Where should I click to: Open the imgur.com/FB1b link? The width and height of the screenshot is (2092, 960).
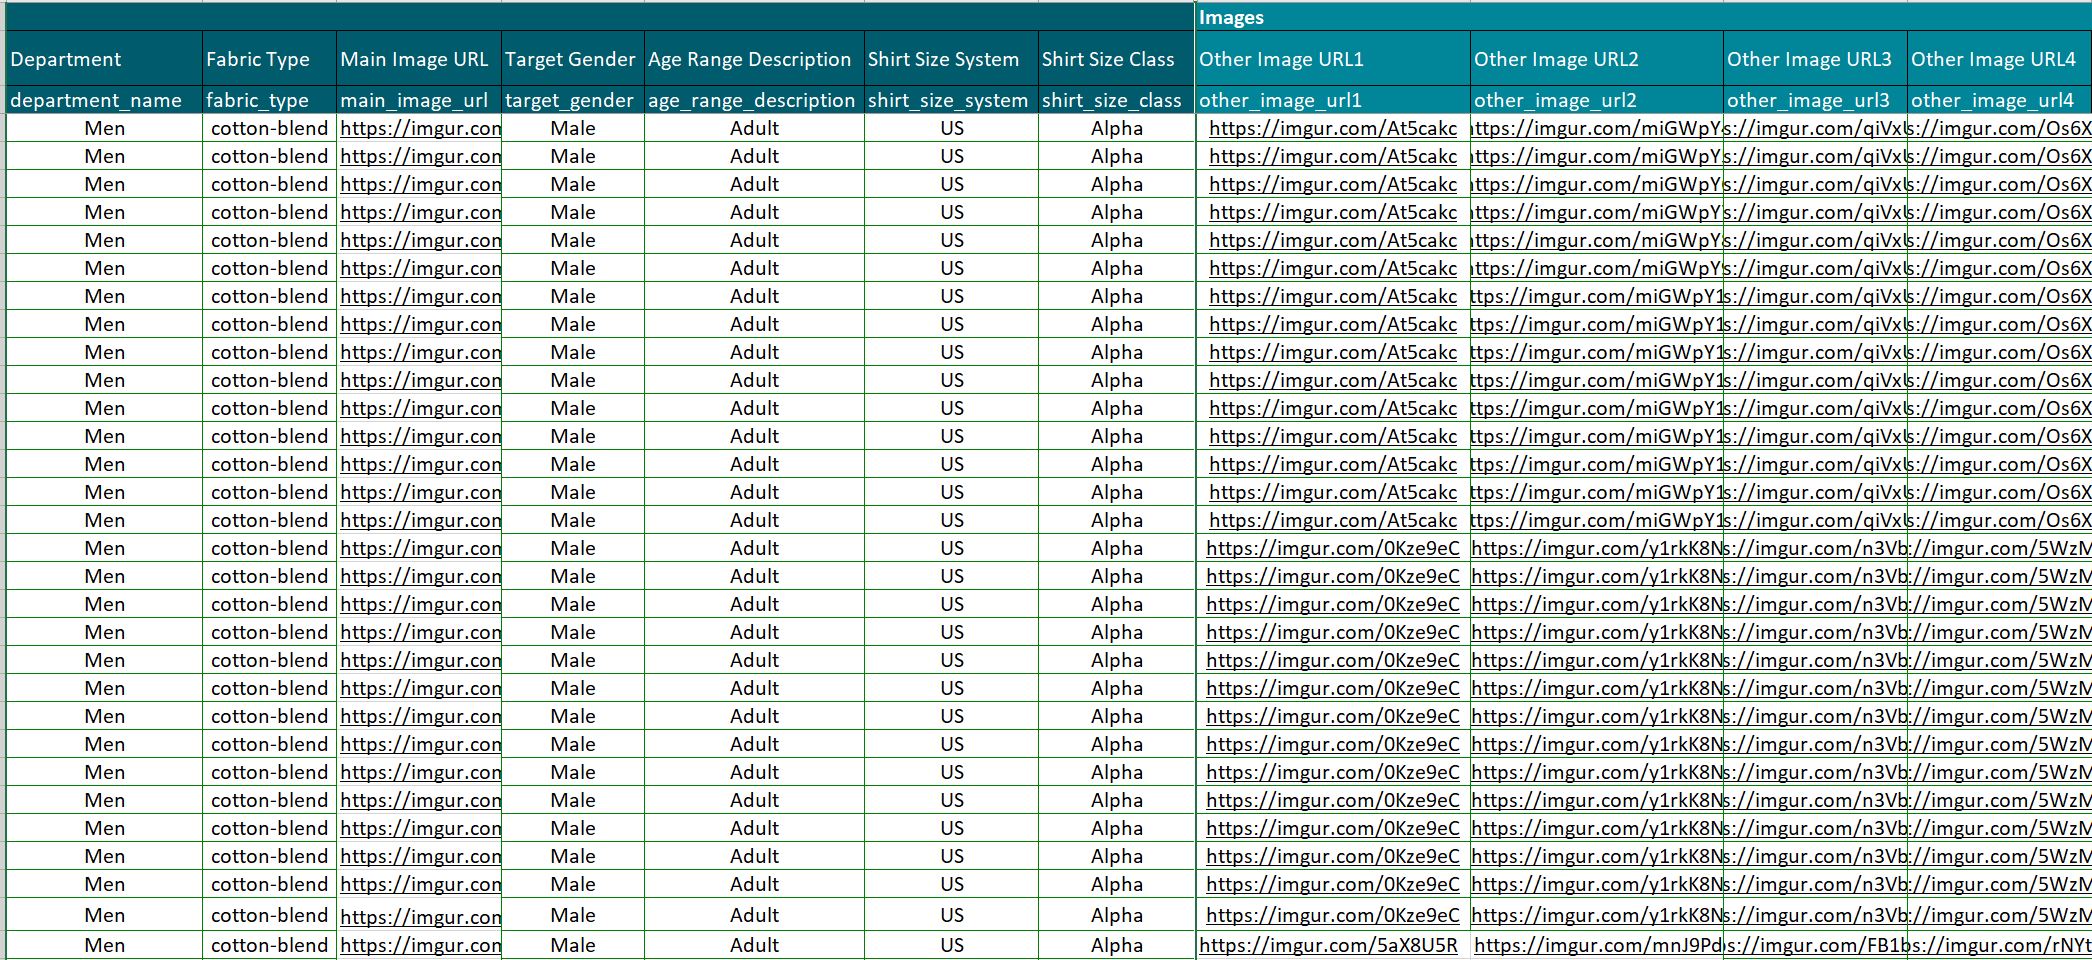[x=1815, y=945]
